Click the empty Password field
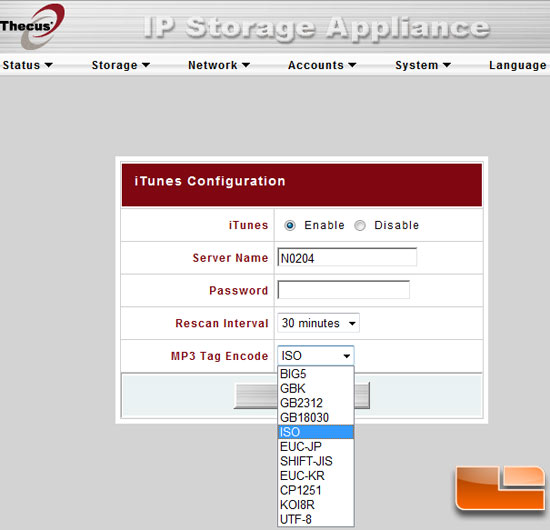Viewport: 550px width, 530px height. pyautogui.click(x=343, y=290)
